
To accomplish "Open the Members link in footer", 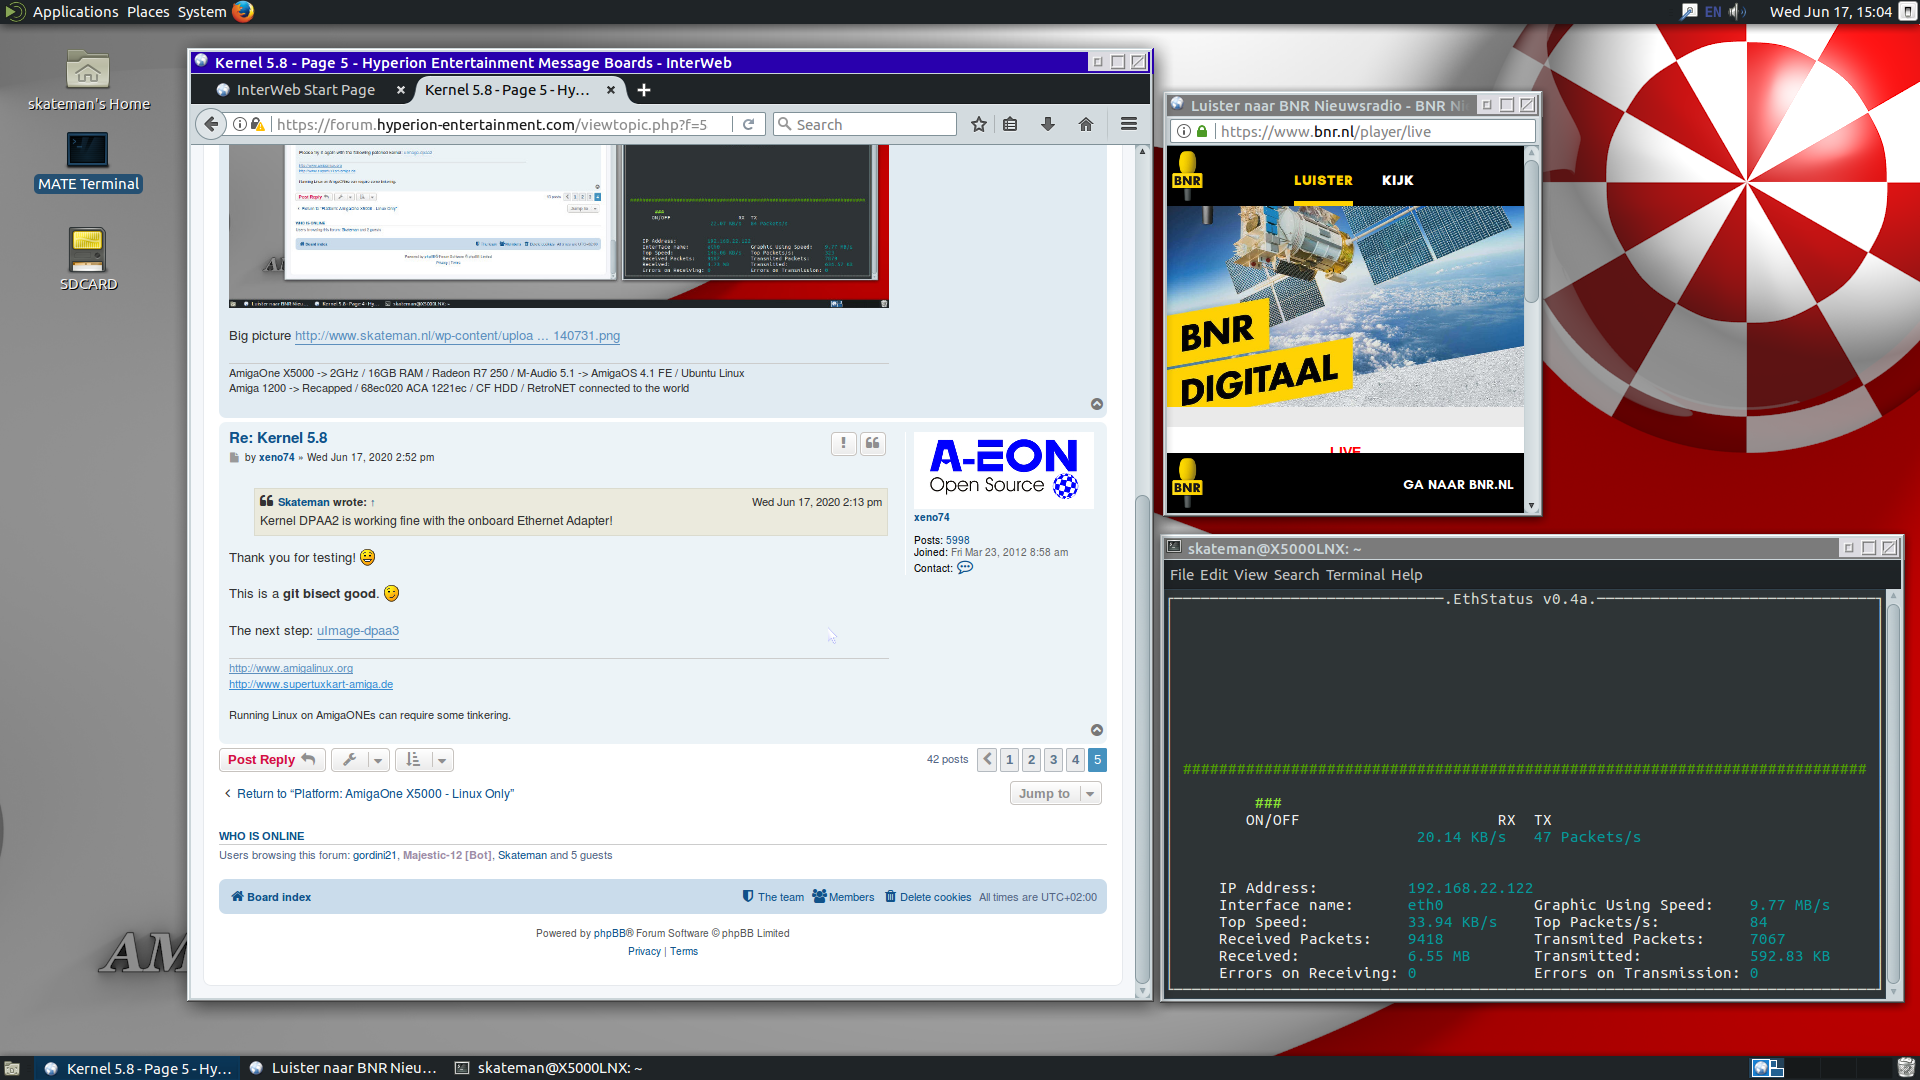I will pos(843,897).
